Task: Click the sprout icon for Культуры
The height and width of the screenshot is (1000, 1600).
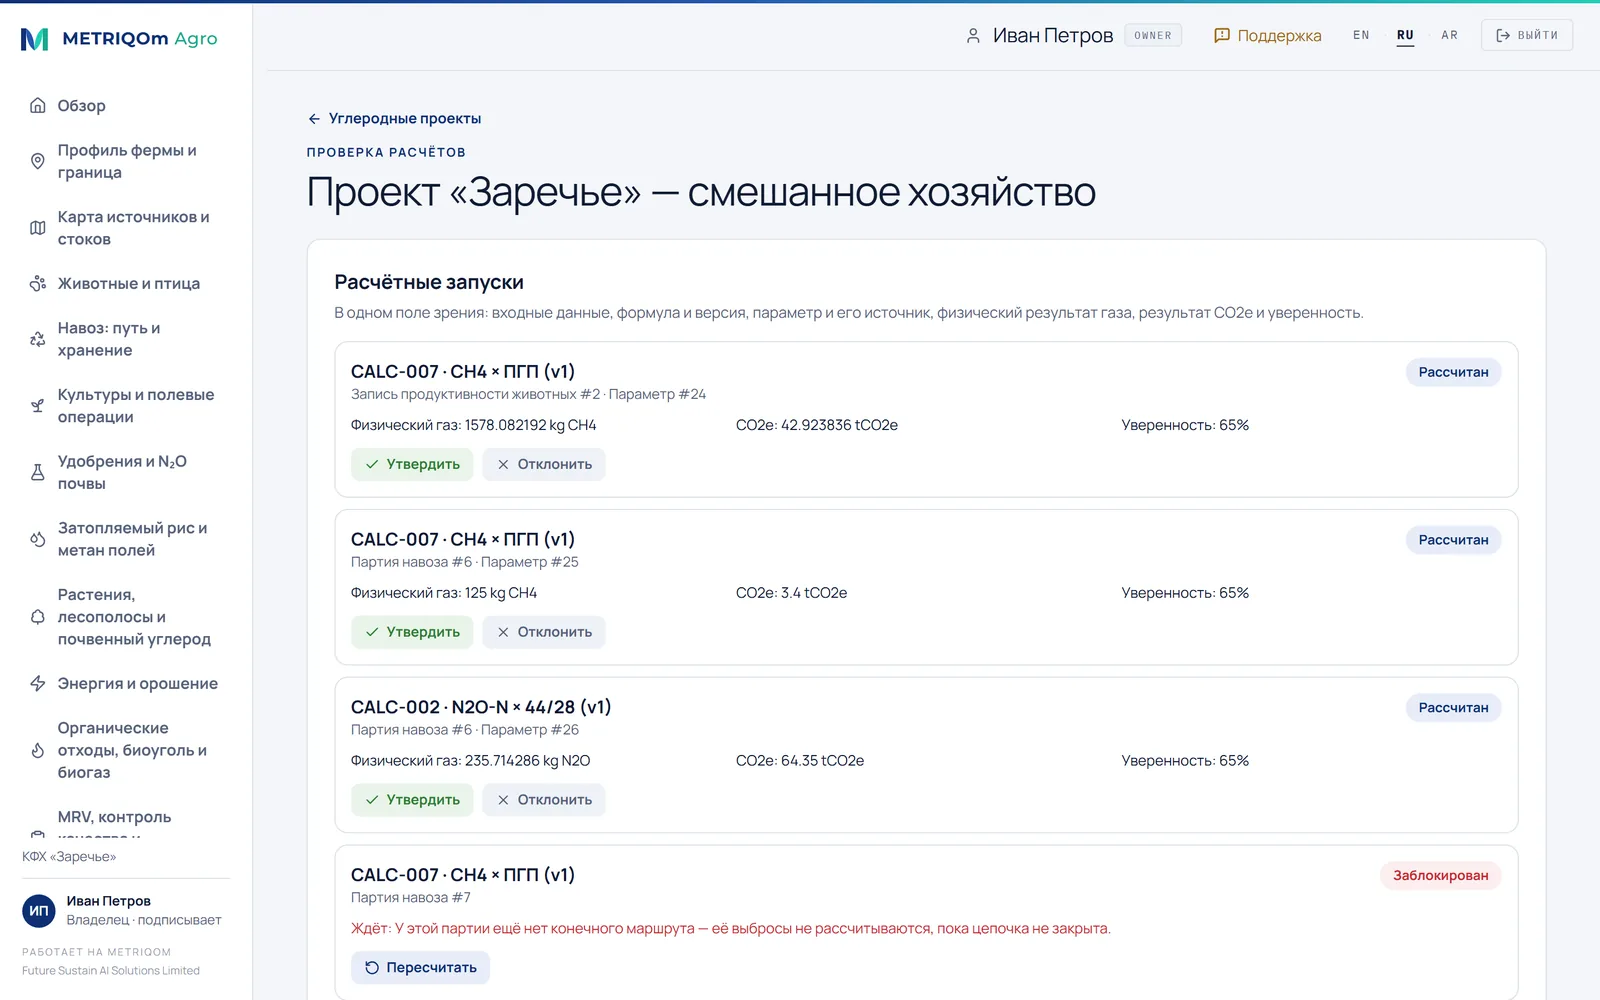Action: point(38,406)
